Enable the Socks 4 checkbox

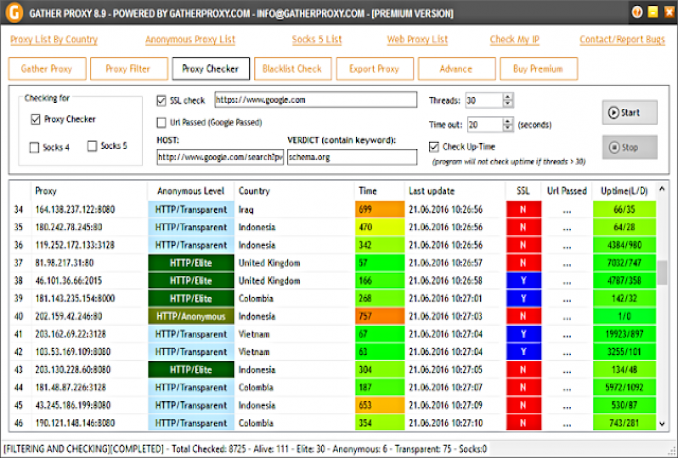[x=35, y=147]
